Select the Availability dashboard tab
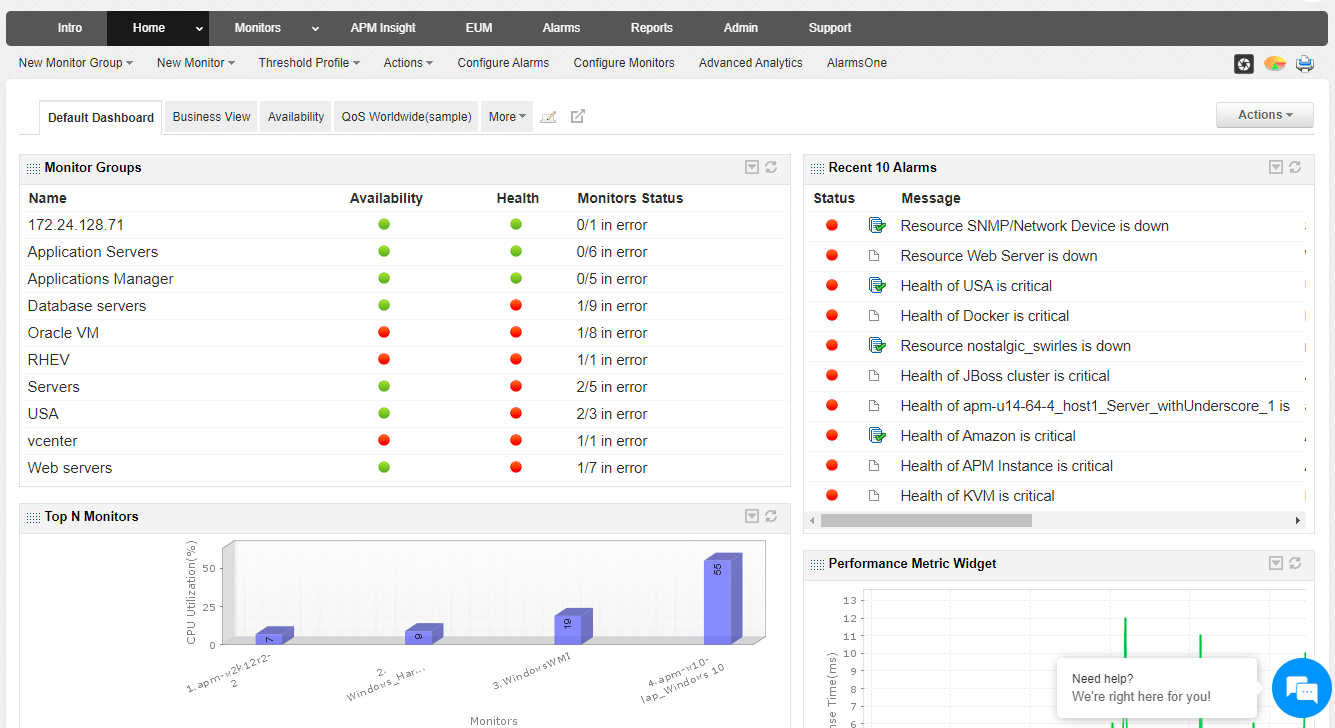The image size is (1335, 728). 295,116
